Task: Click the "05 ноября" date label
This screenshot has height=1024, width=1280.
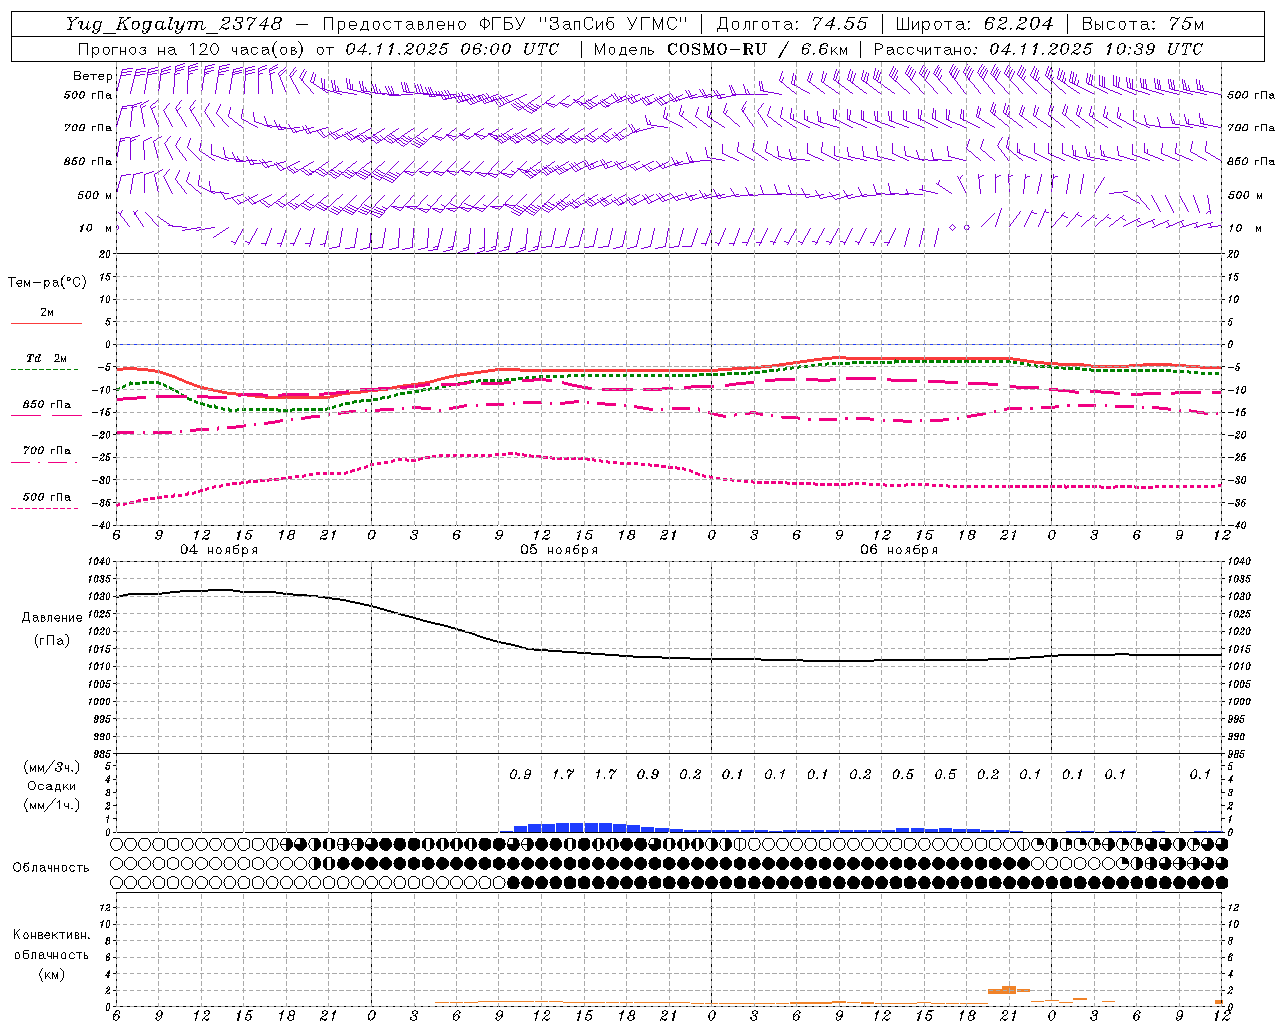Action: pos(559,550)
